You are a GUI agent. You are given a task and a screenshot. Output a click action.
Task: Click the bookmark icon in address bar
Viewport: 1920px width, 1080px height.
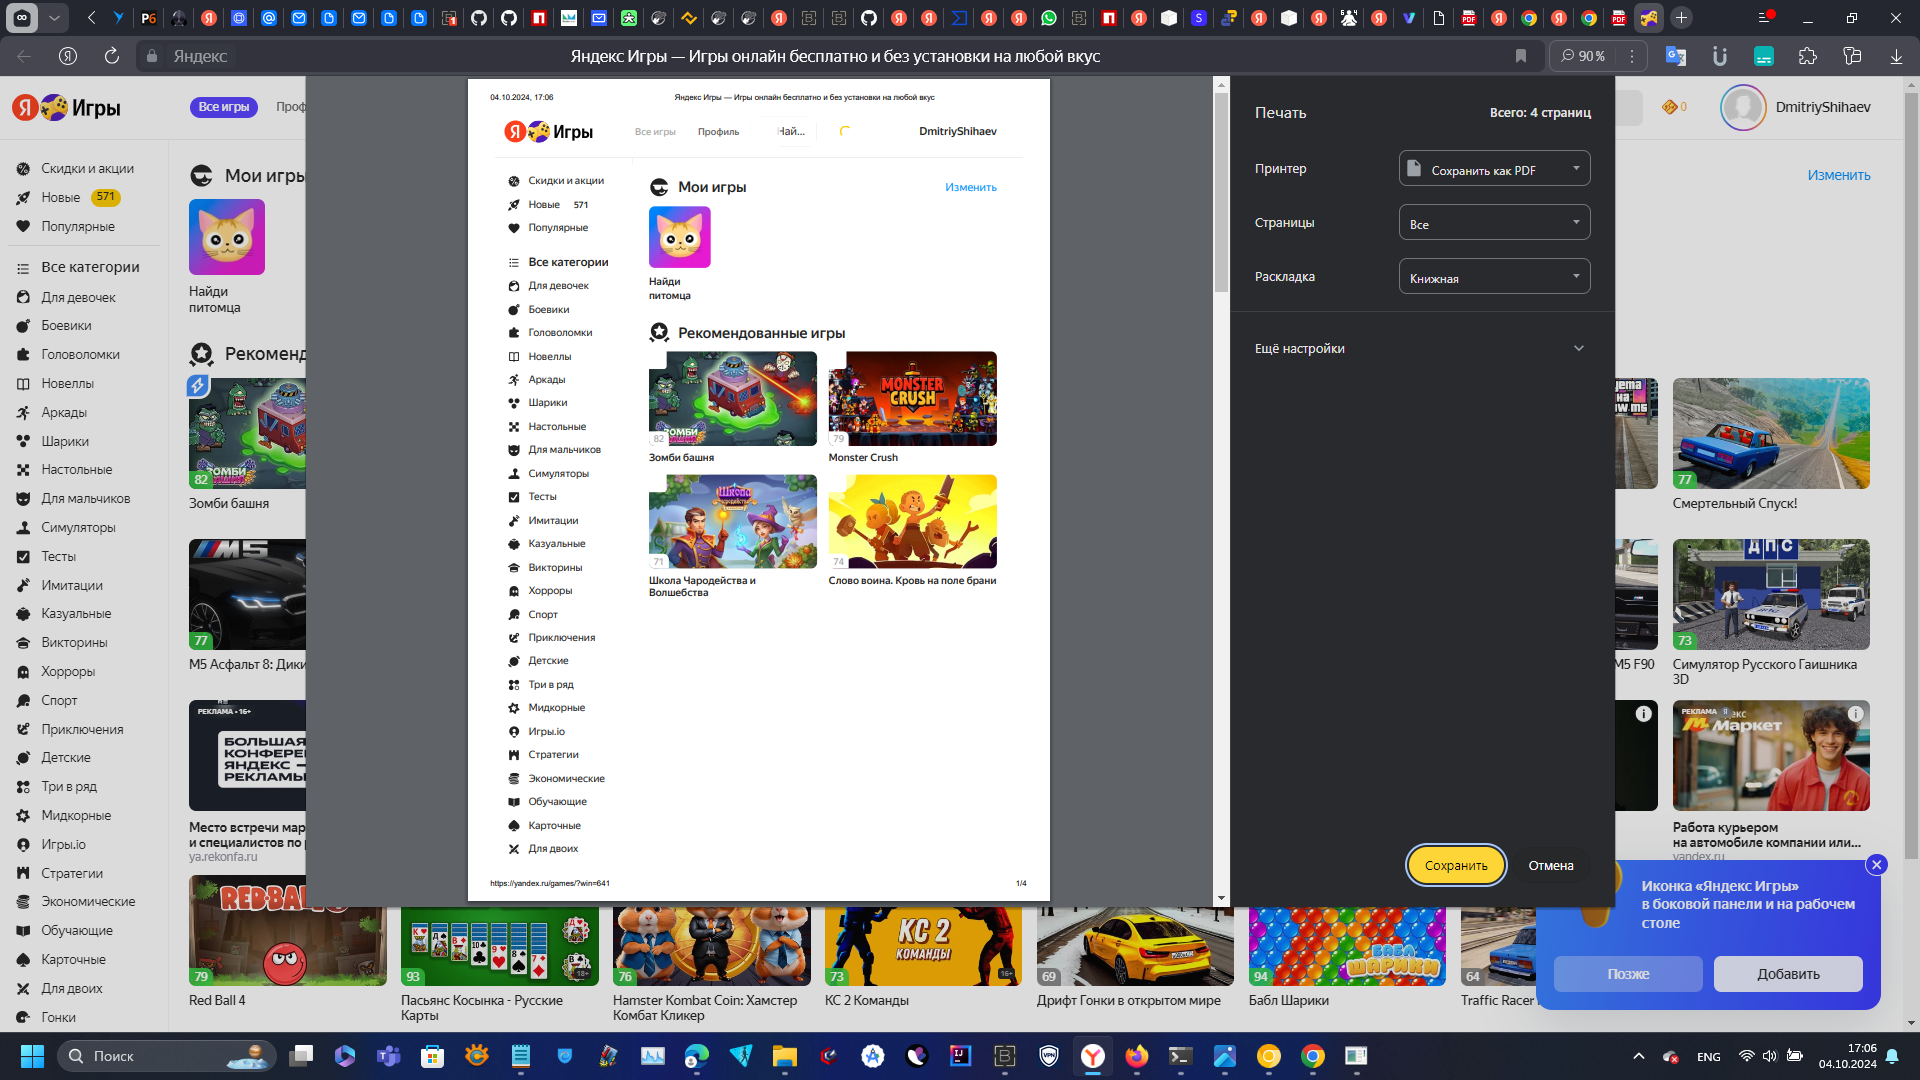(1521, 56)
